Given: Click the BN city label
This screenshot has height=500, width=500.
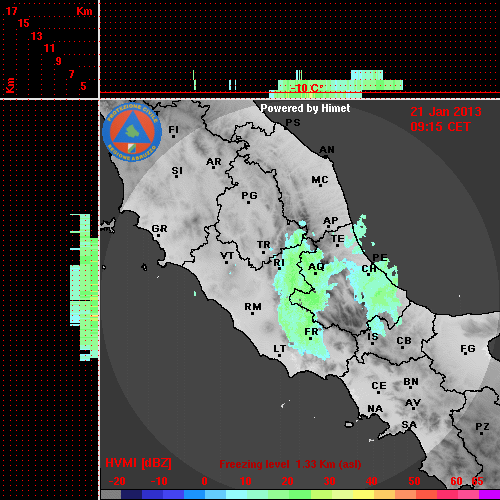Looking at the screenshot, I should [x=411, y=382].
